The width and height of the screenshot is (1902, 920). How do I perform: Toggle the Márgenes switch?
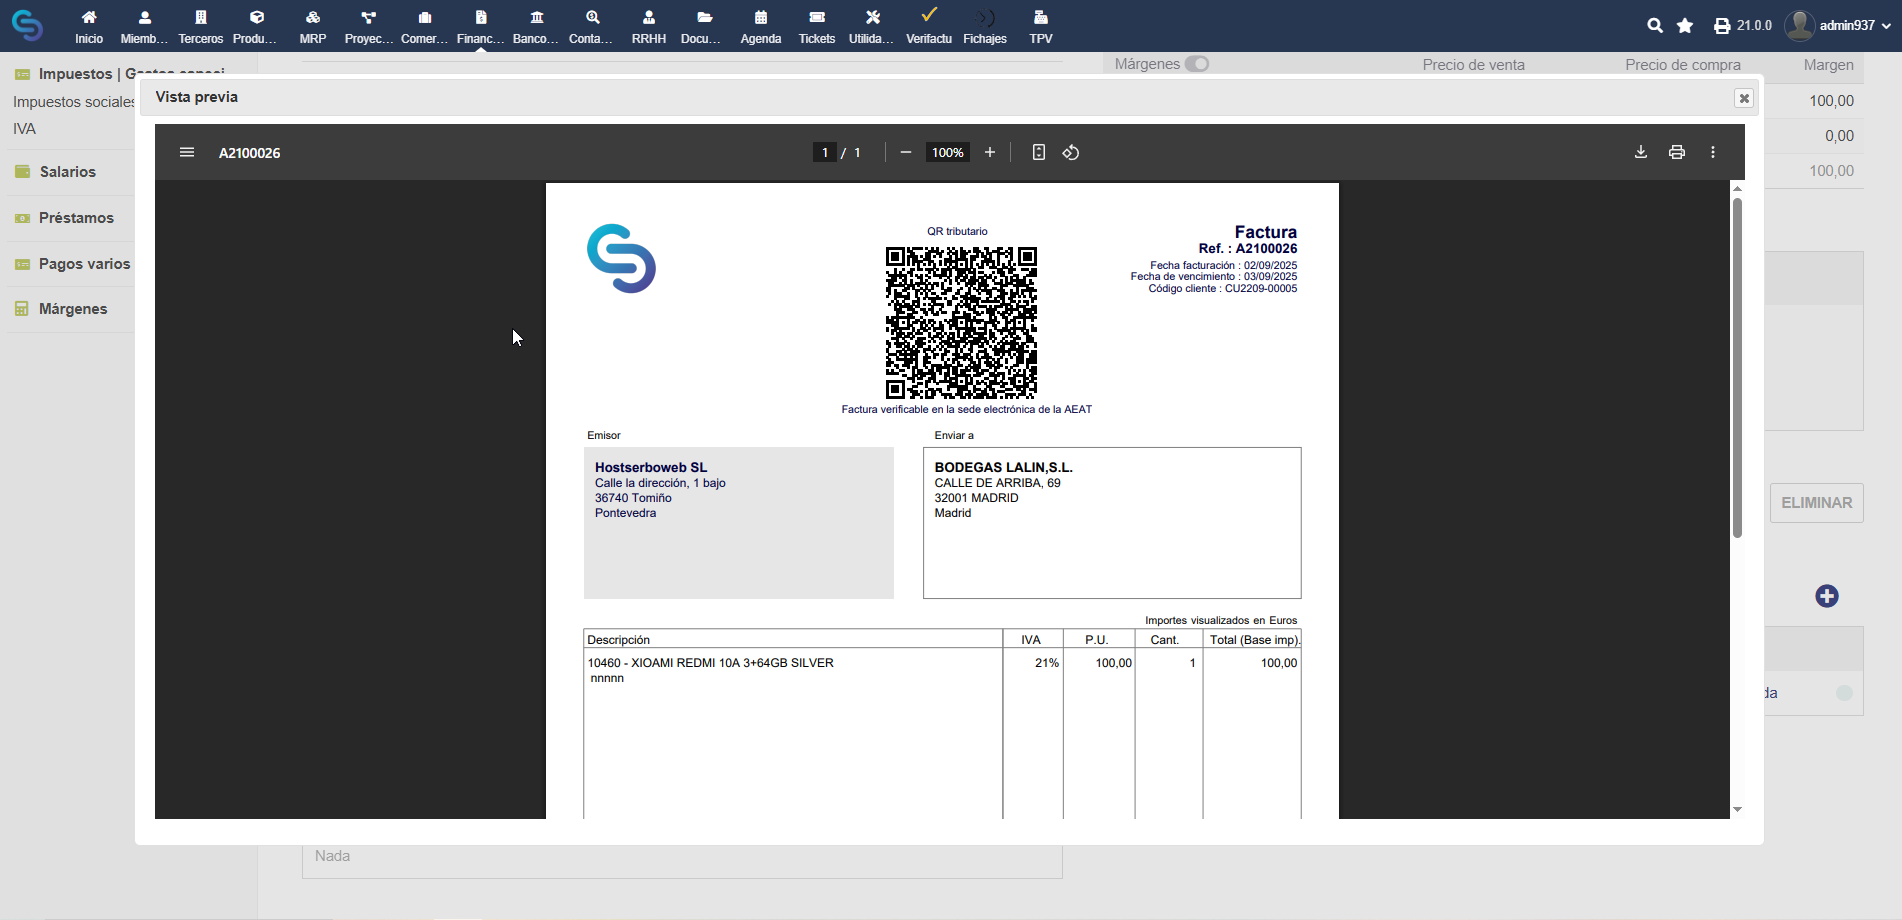pyautogui.click(x=1197, y=64)
